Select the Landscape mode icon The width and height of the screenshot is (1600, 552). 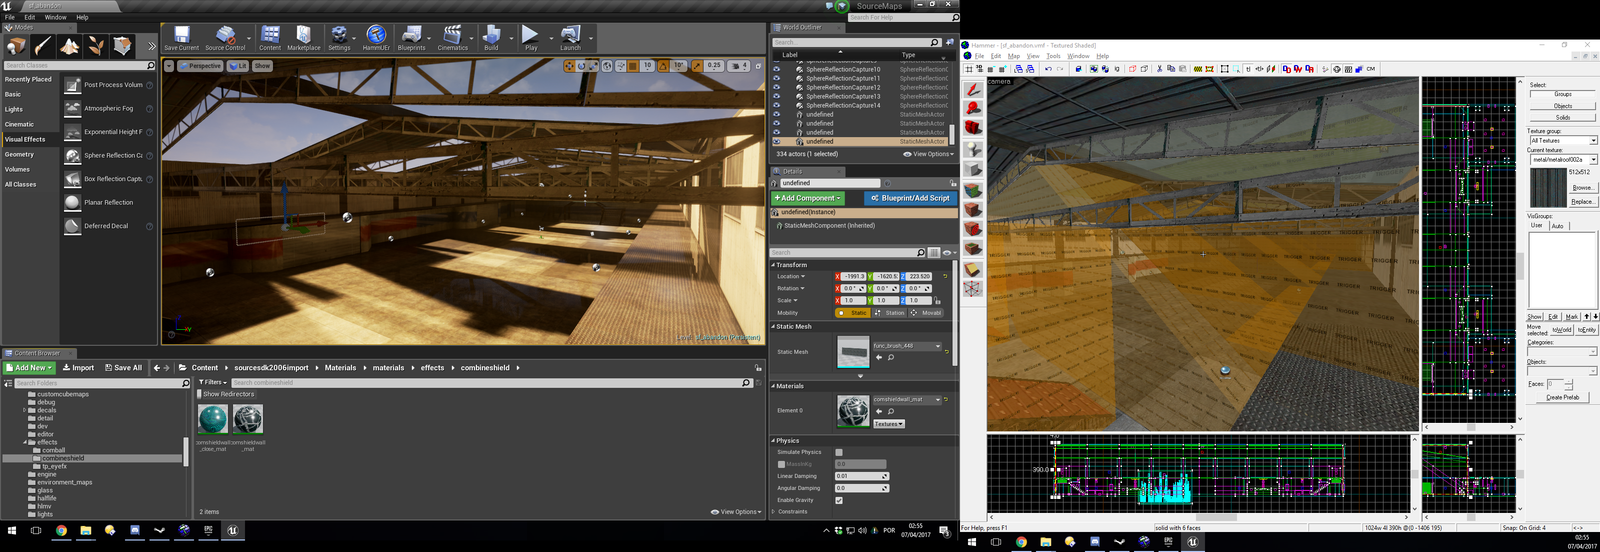pos(69,46)
